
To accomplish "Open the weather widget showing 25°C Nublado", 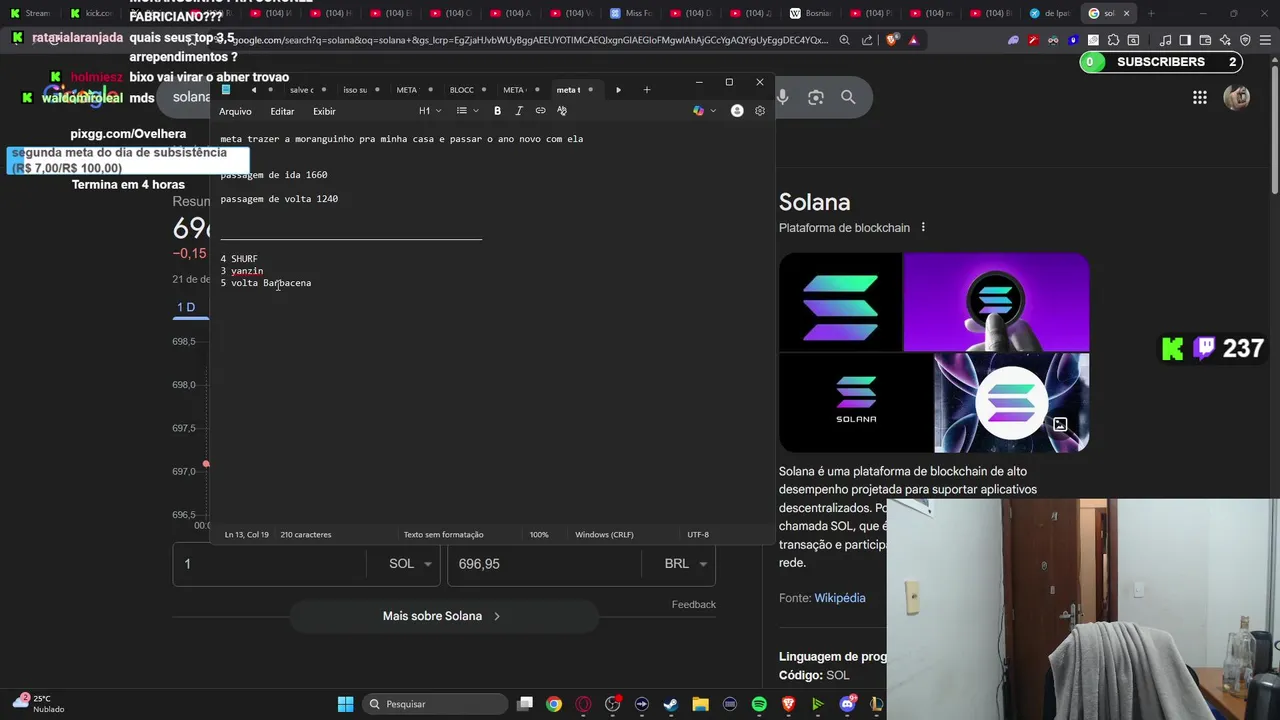I will click(x=38, y=704).
